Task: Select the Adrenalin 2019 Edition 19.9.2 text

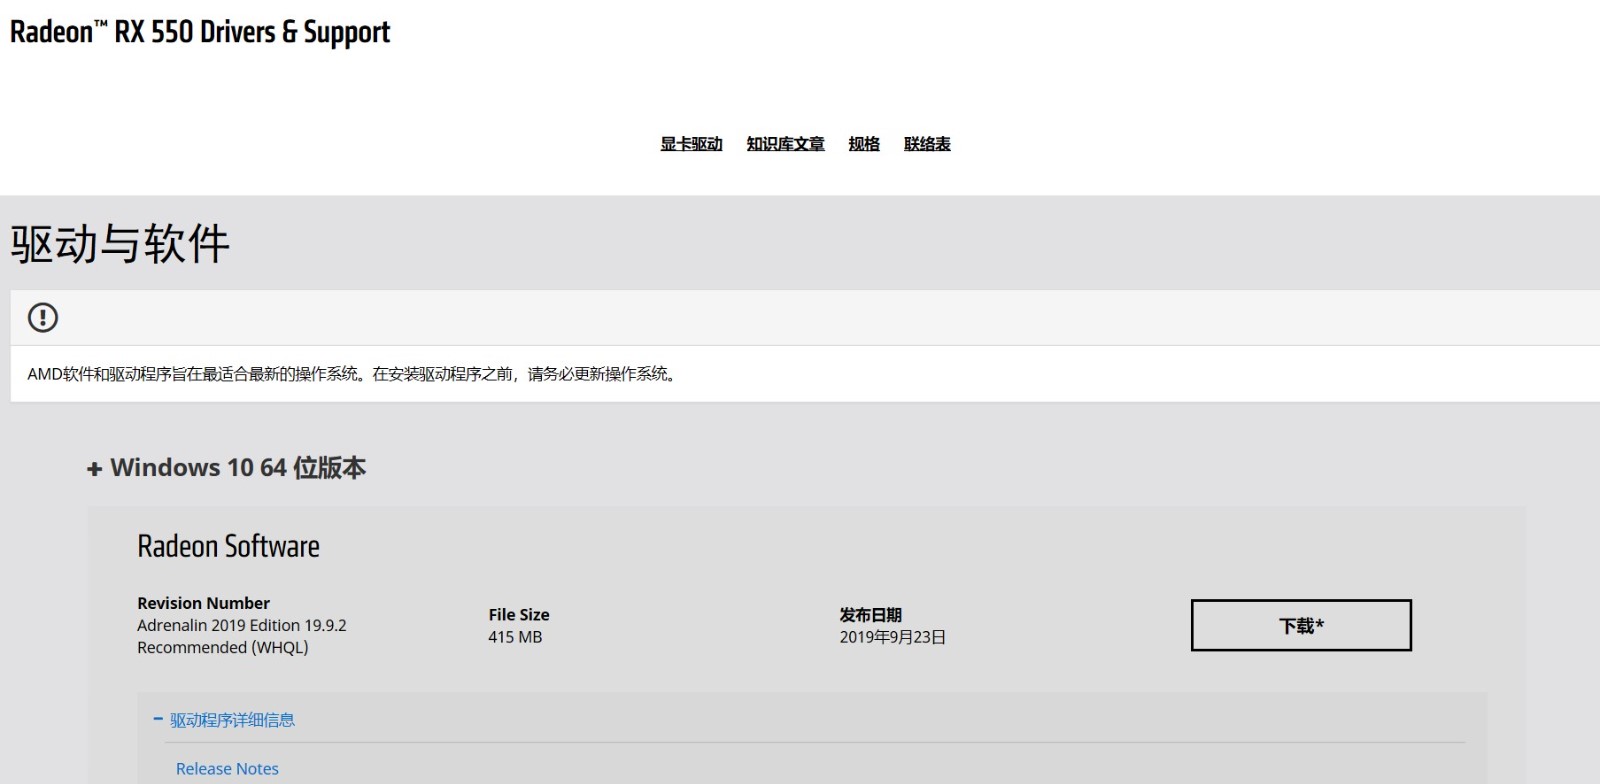Action: click(242, 625)
